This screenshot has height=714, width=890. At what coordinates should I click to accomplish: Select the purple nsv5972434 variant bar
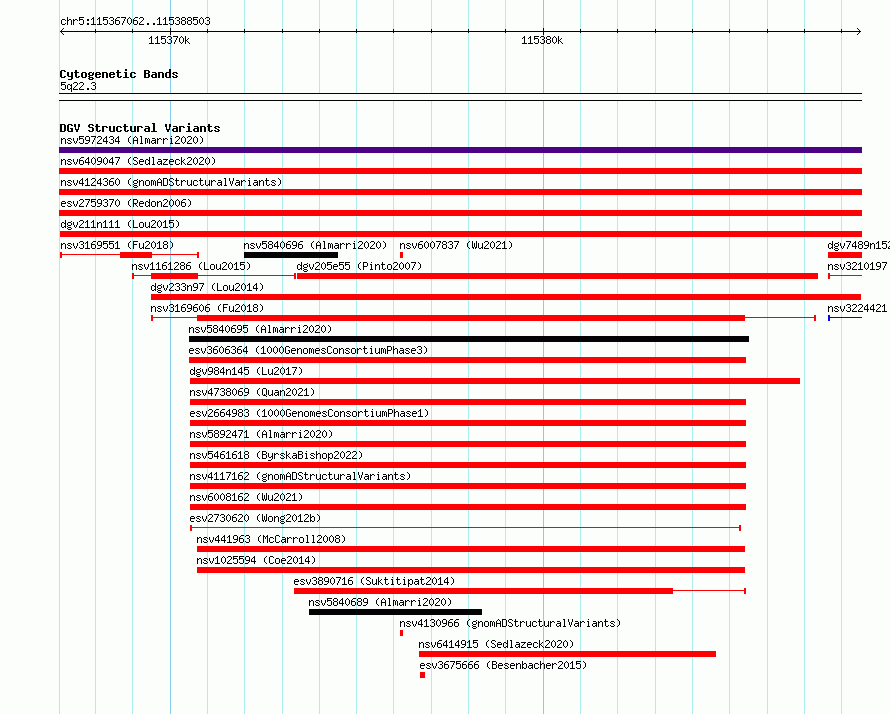click(460, 150)
